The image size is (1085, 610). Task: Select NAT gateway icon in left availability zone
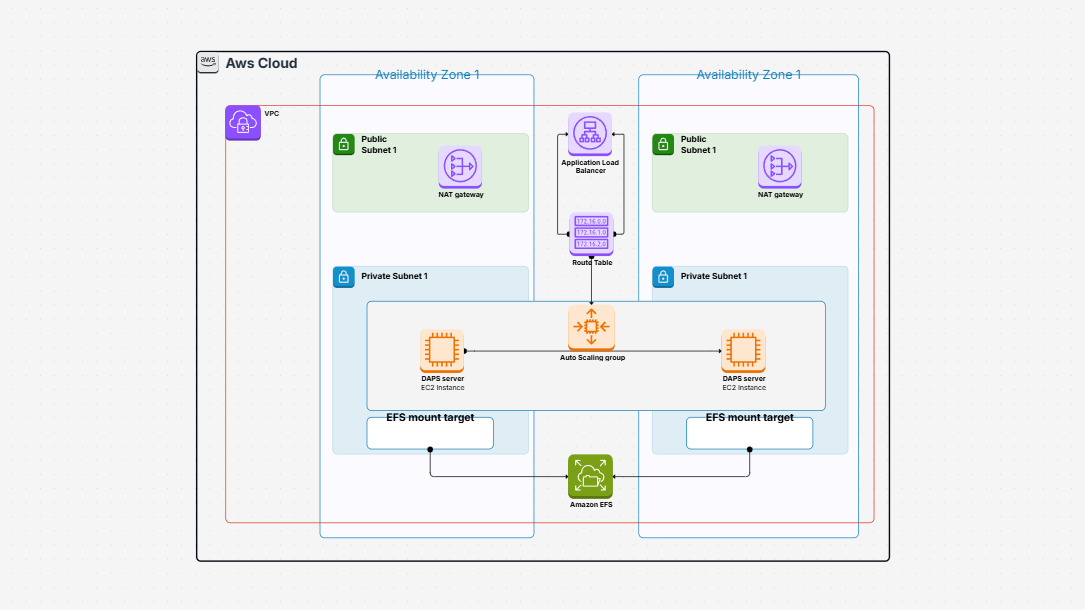[460, 167]
